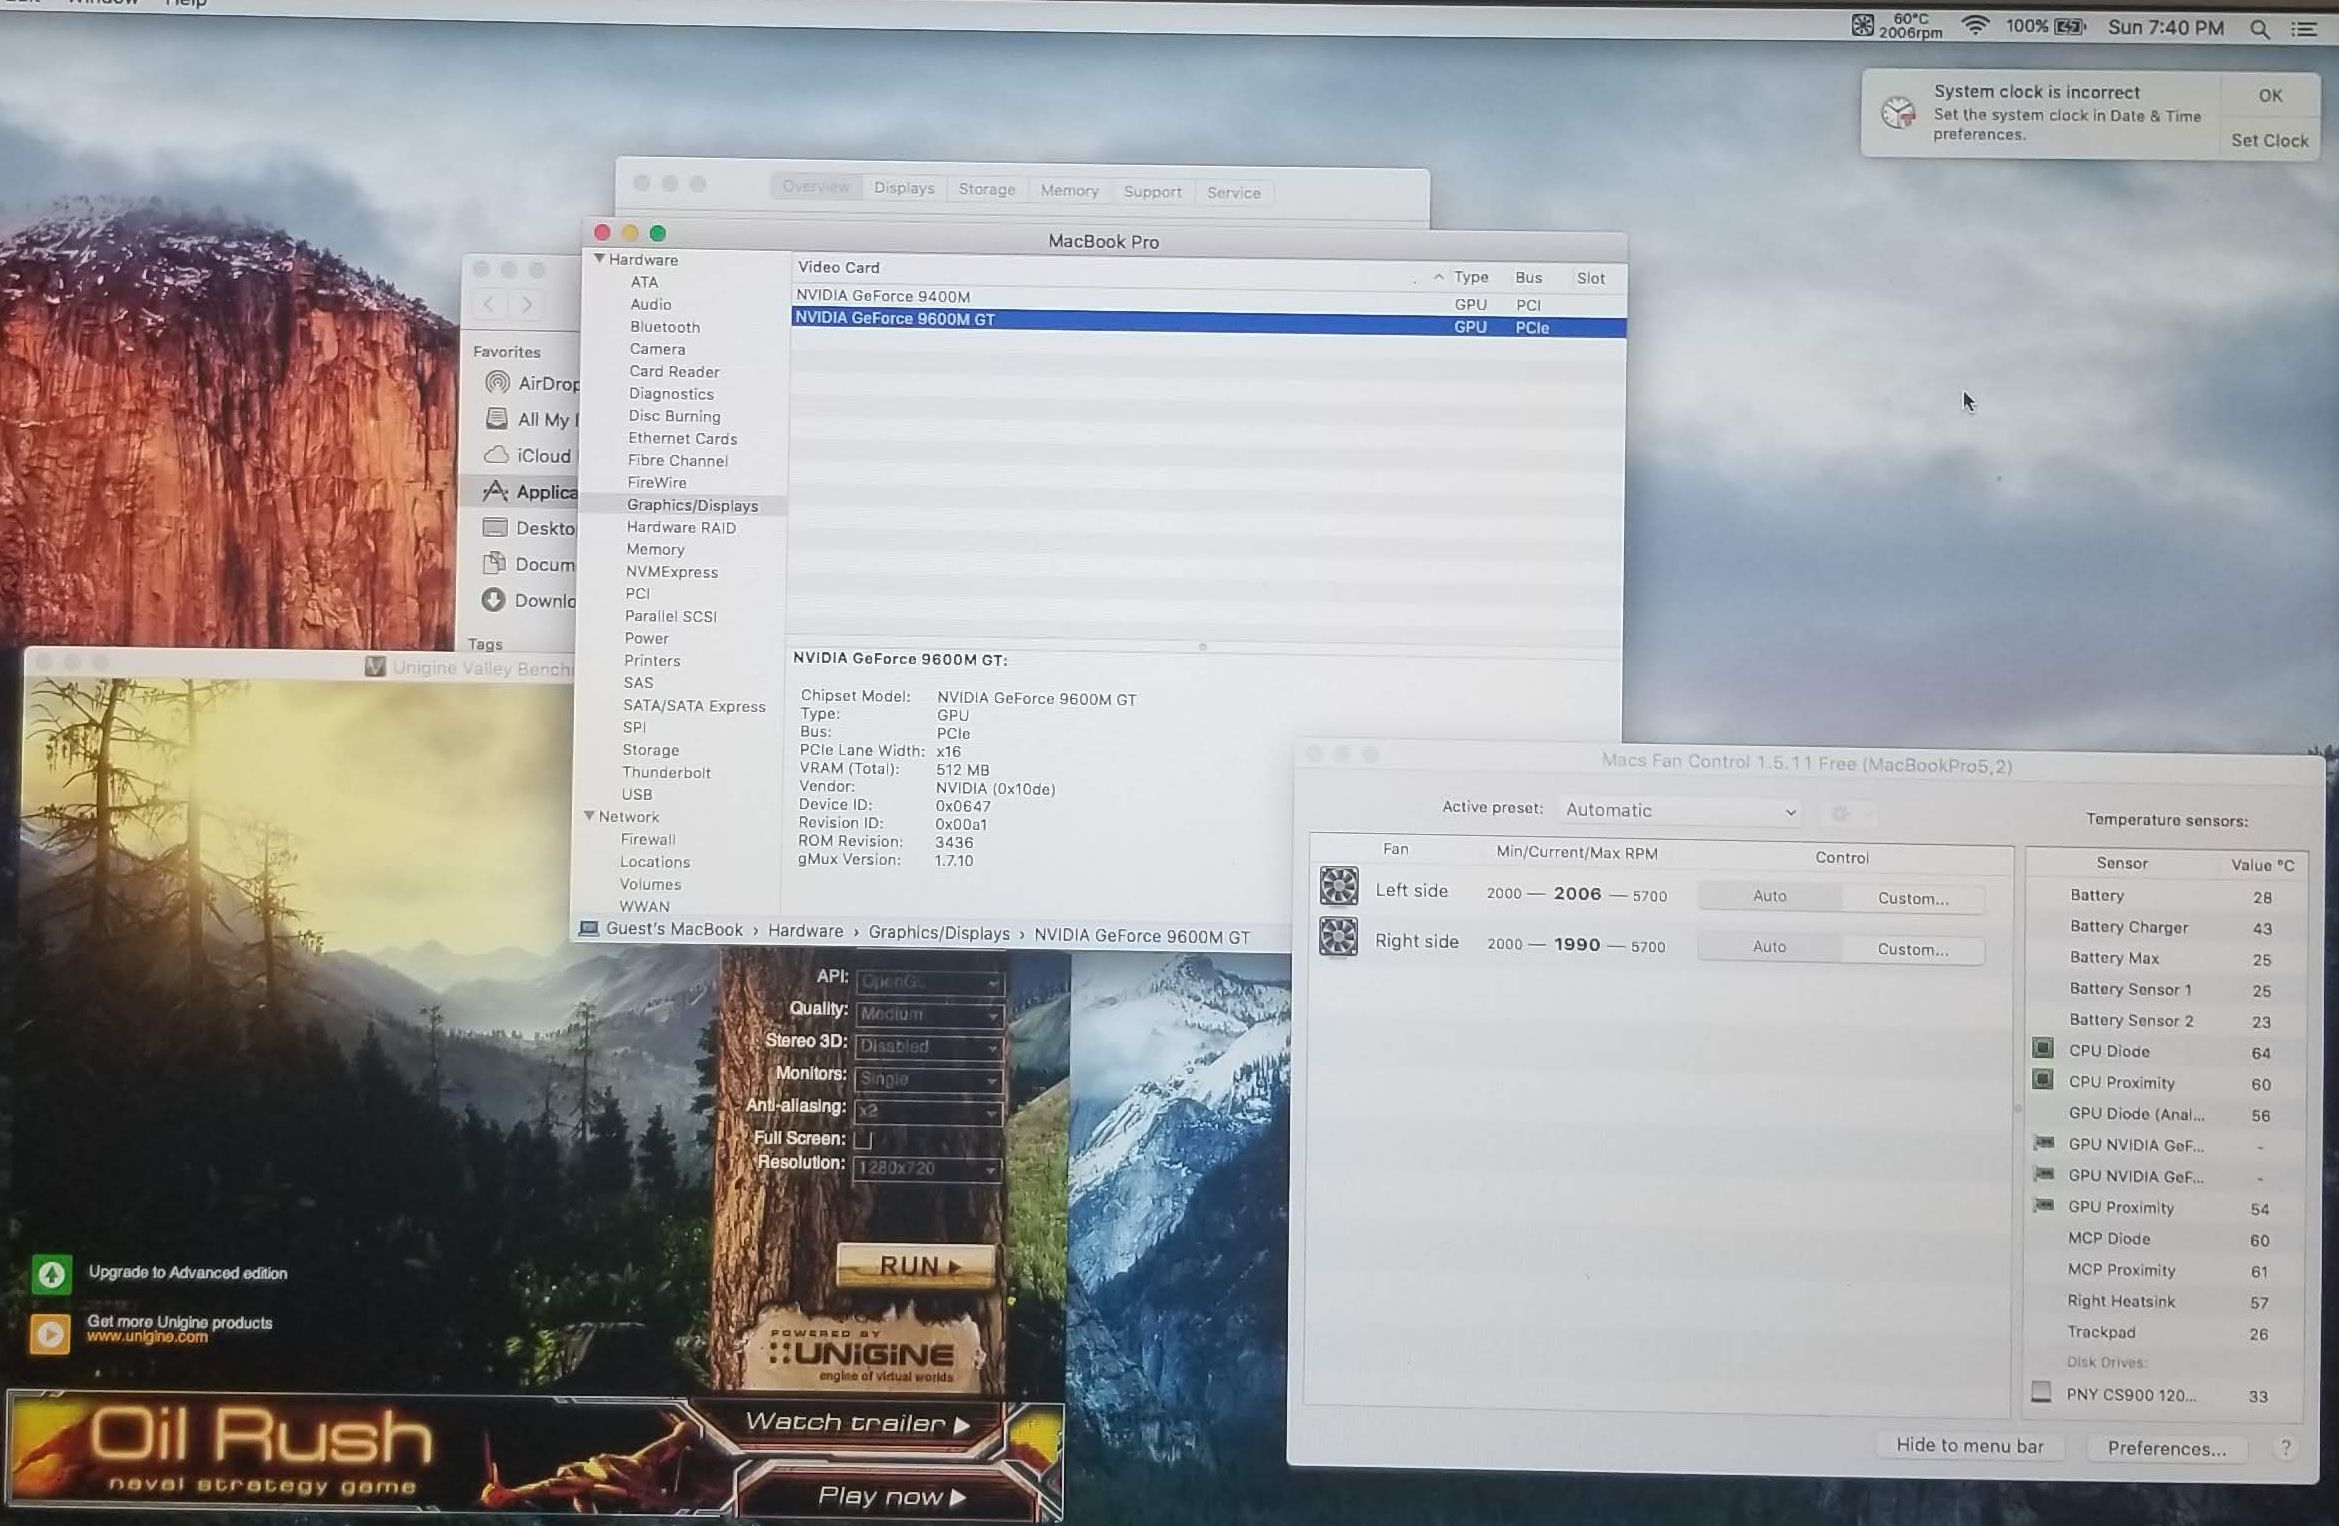Screen dimensions: 2339x1526
Task: Collapse the Network tree section
Action: (x=589, y=816)
